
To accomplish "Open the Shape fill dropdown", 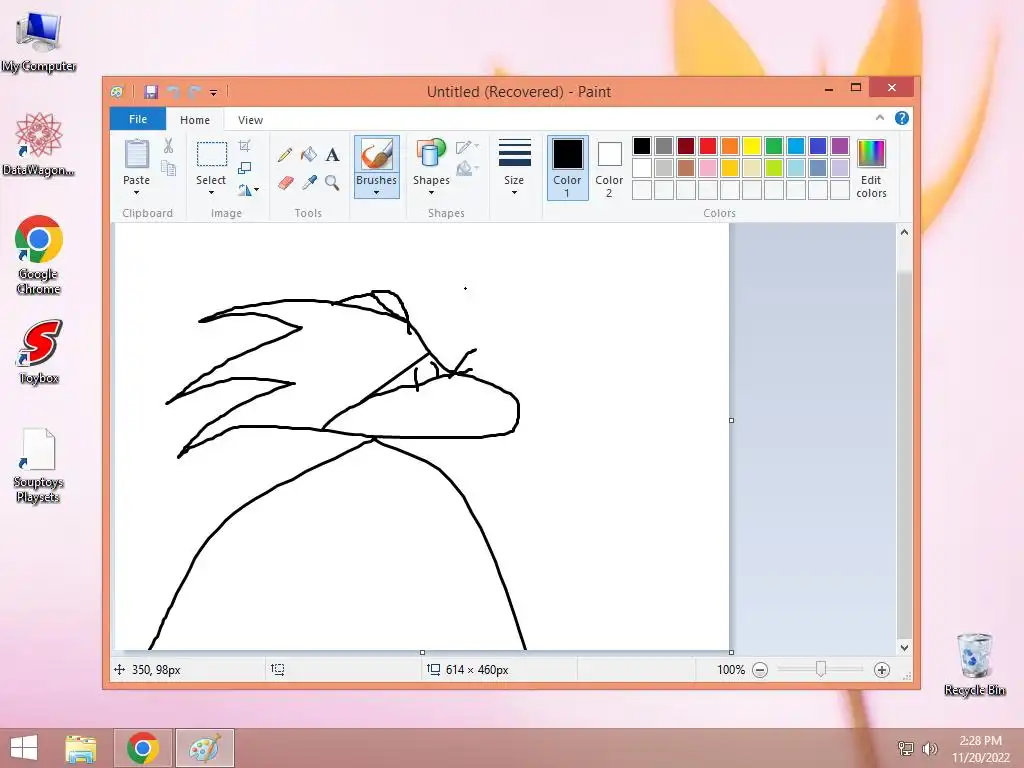I will point(468,169).
